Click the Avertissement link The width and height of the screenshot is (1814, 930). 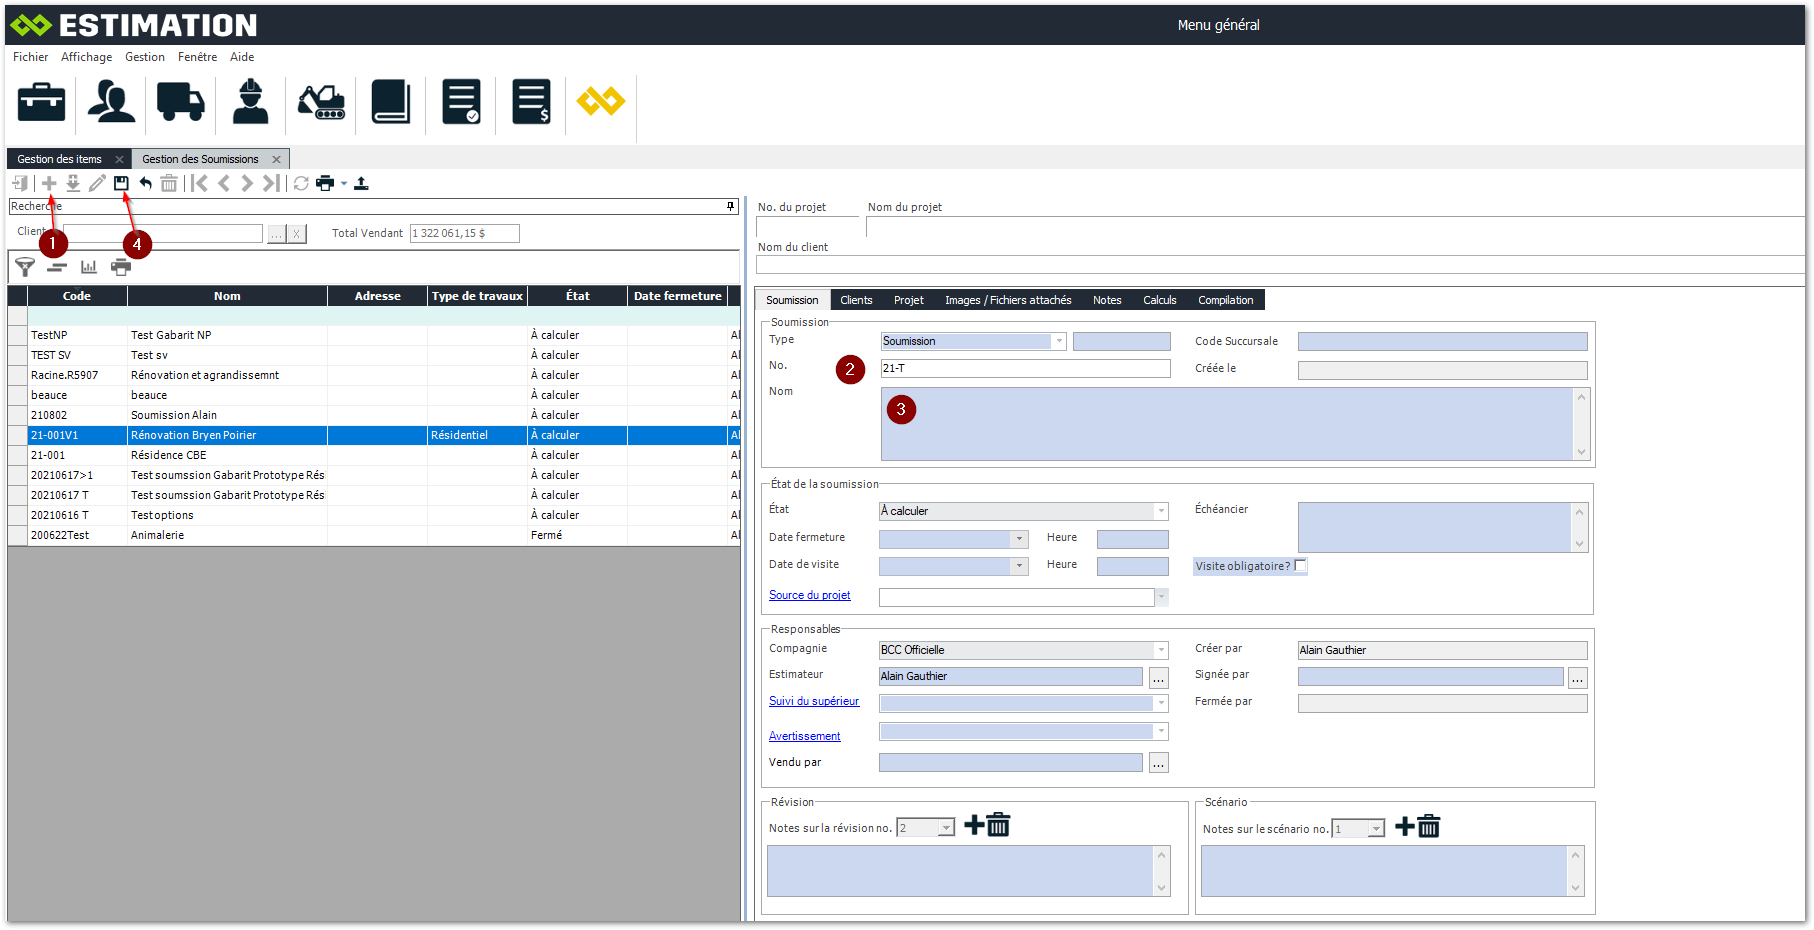click(x=804, y=736)
